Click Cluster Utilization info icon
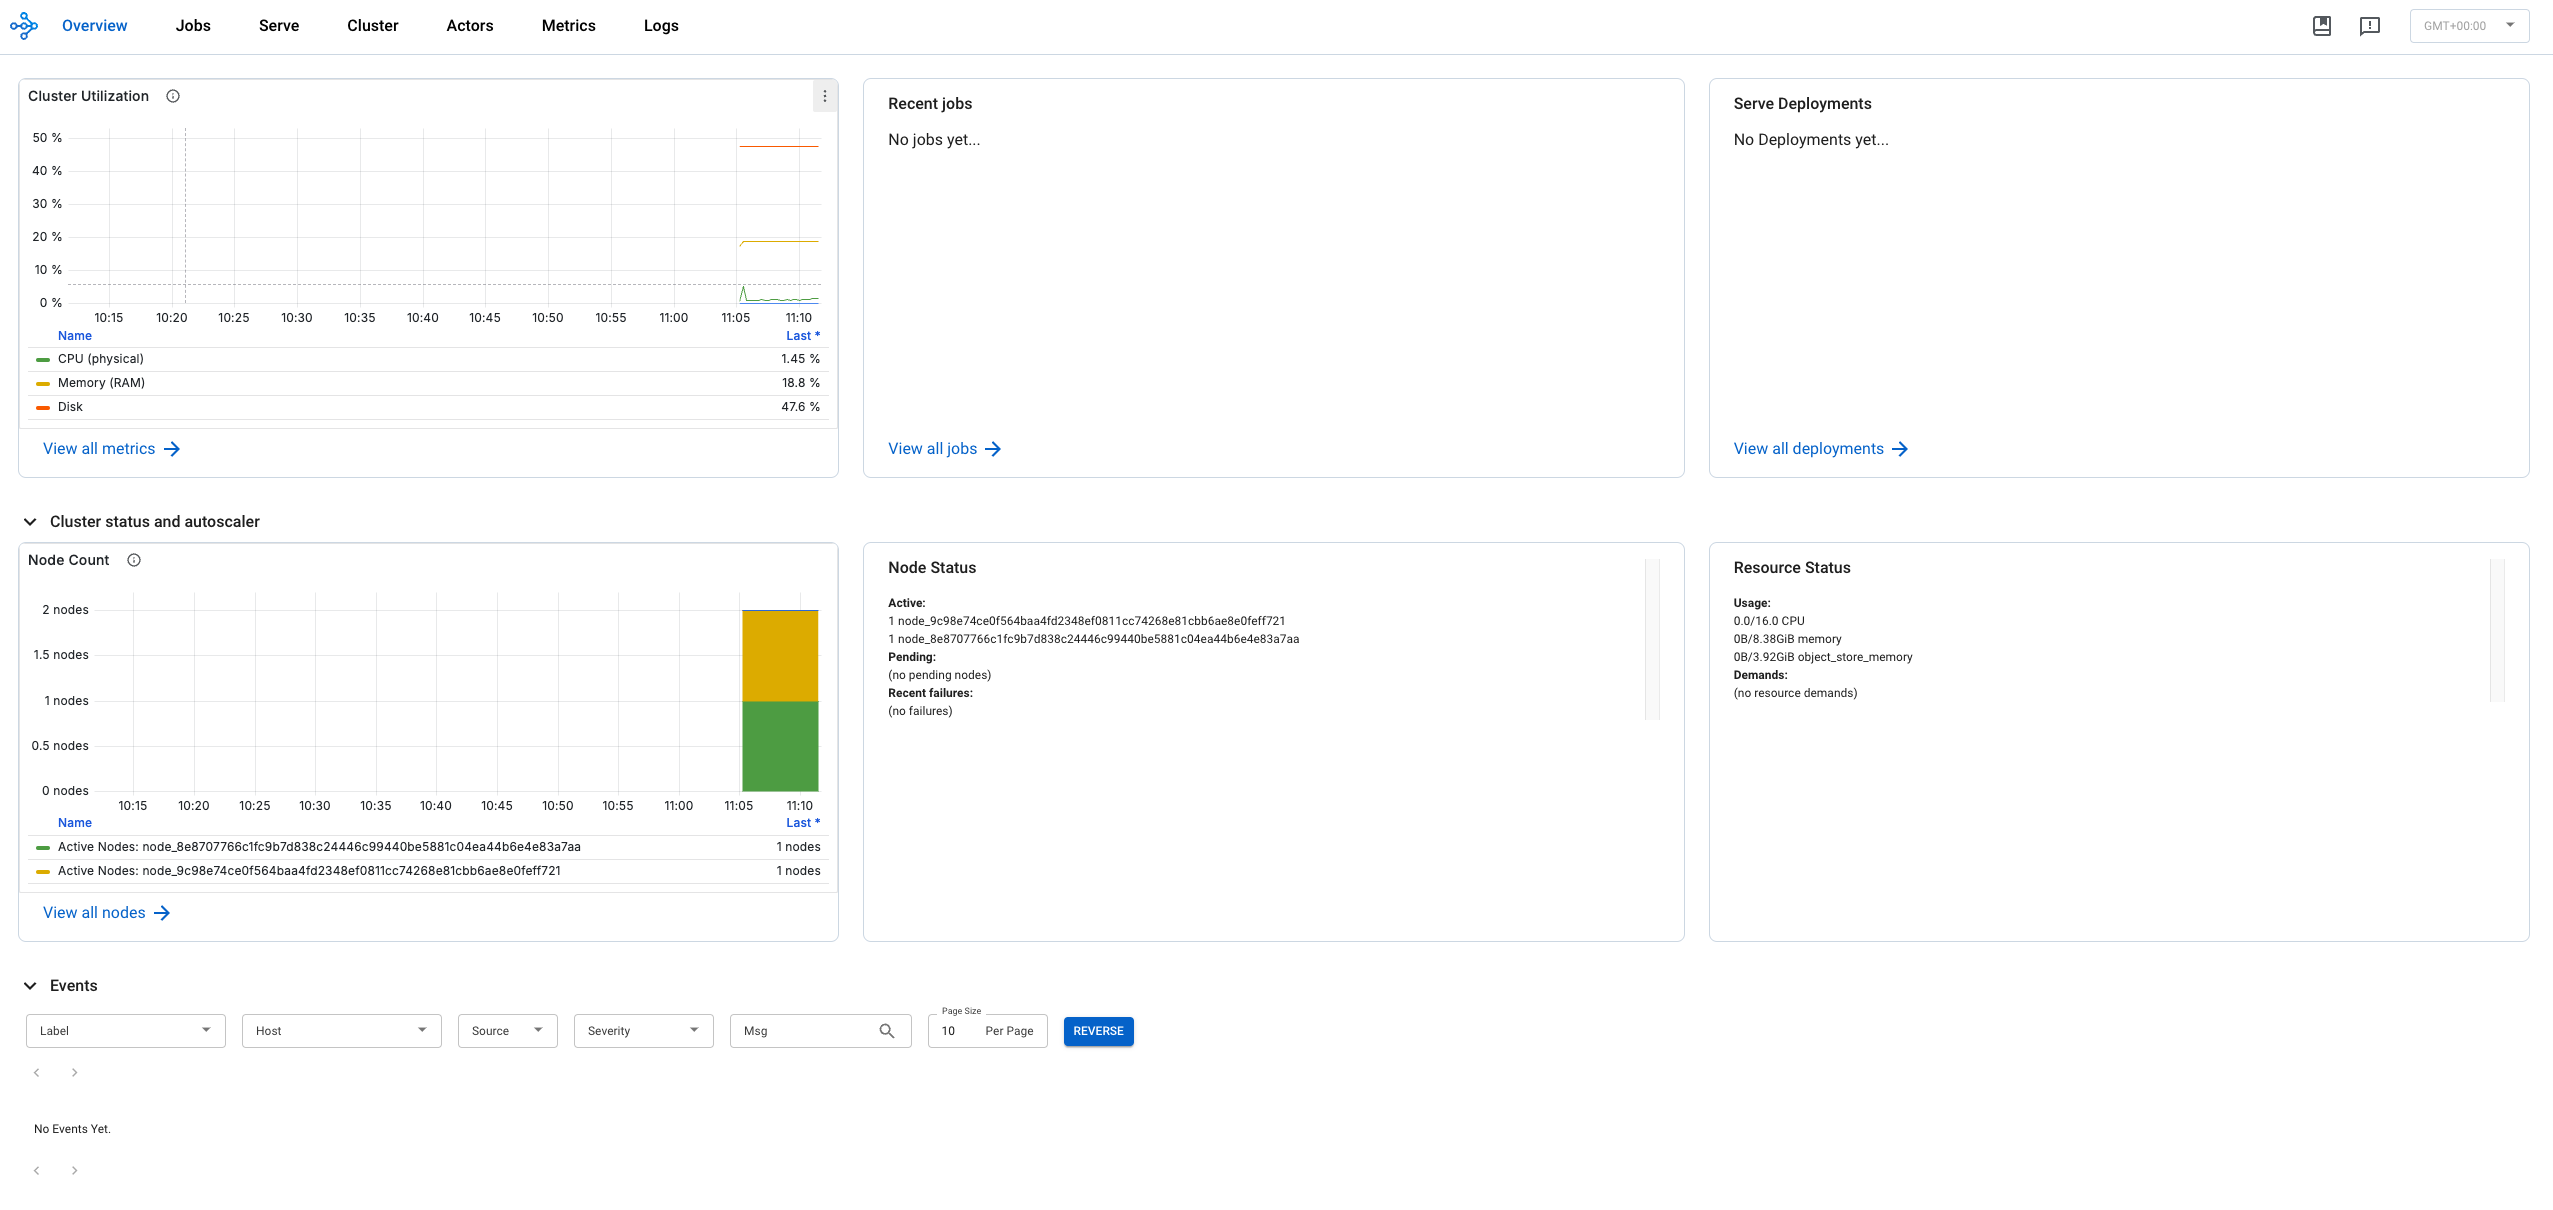The height and width of the screenshot is (1210, 2553). pos(173,96)
